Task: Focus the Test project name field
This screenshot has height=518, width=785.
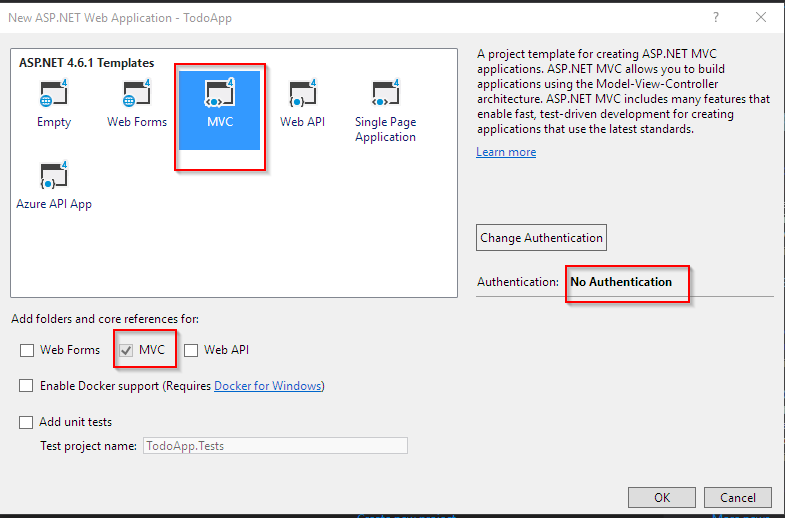Action: (x=275, y=445)
